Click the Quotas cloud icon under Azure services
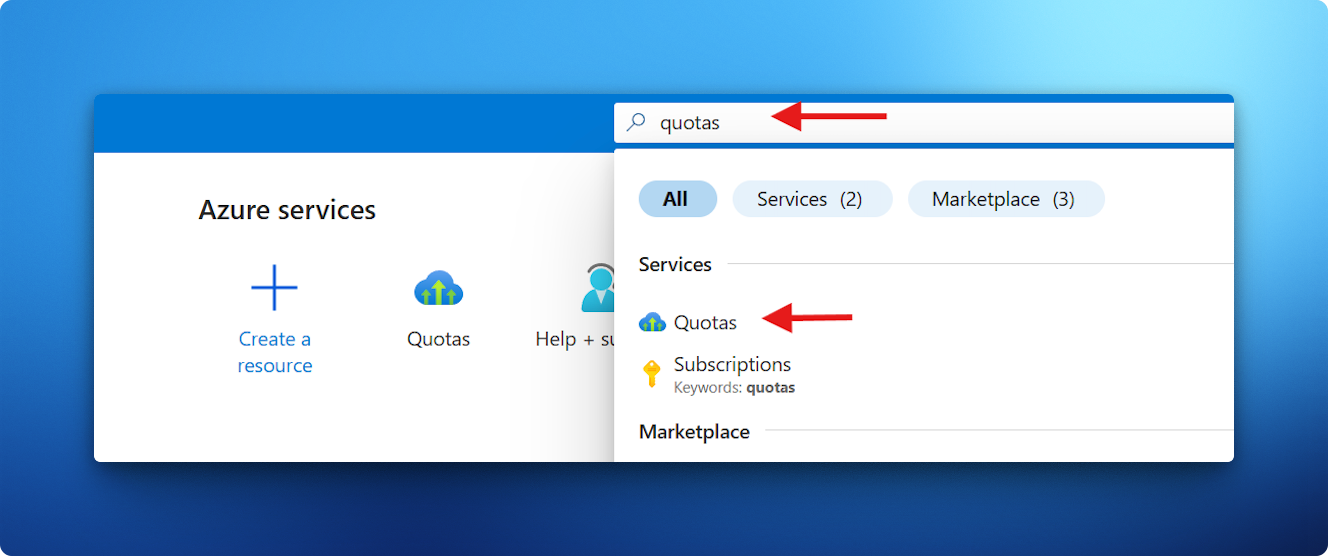 tap(438, 289)
